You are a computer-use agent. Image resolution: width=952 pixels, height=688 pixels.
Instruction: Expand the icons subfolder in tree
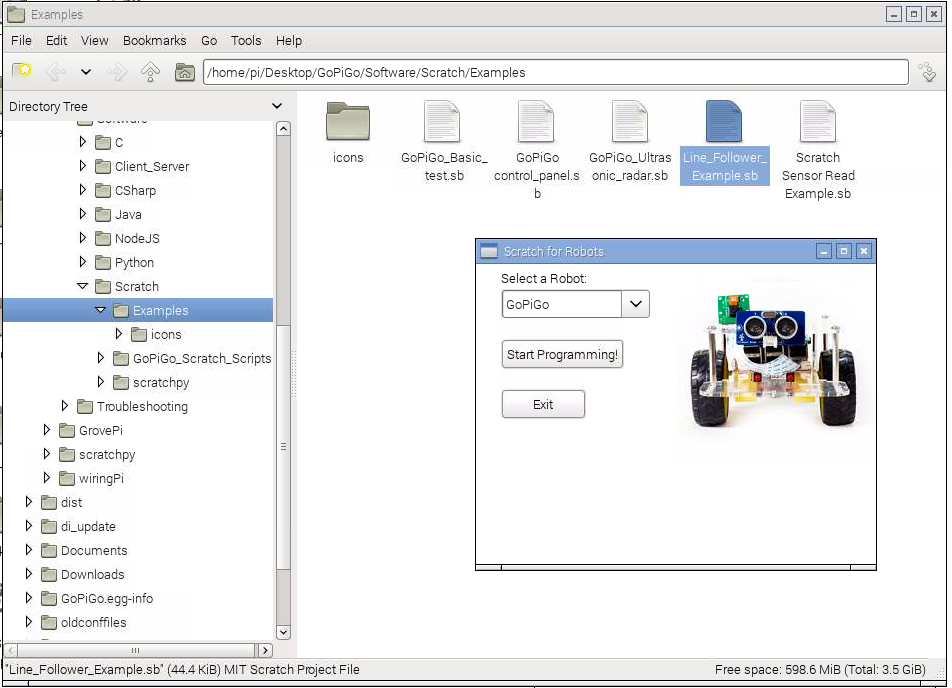(x=118, y=334)
